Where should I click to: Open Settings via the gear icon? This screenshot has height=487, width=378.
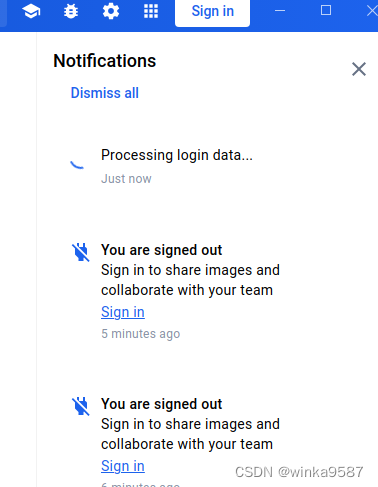pos(111,11)
